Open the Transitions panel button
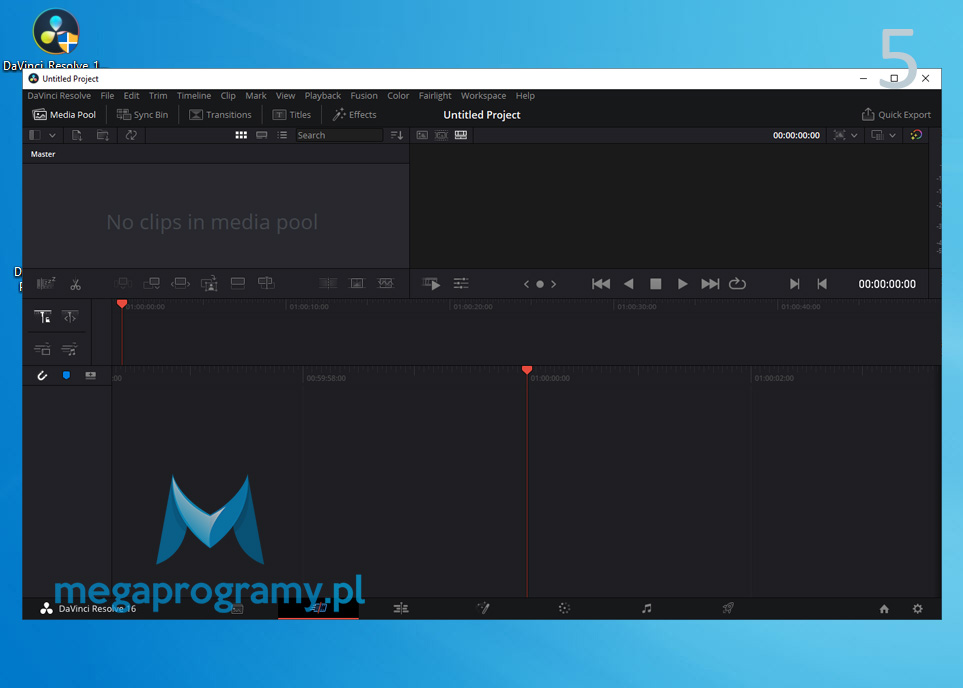This screenshot has height=688, width=963. tap(220, 115)
